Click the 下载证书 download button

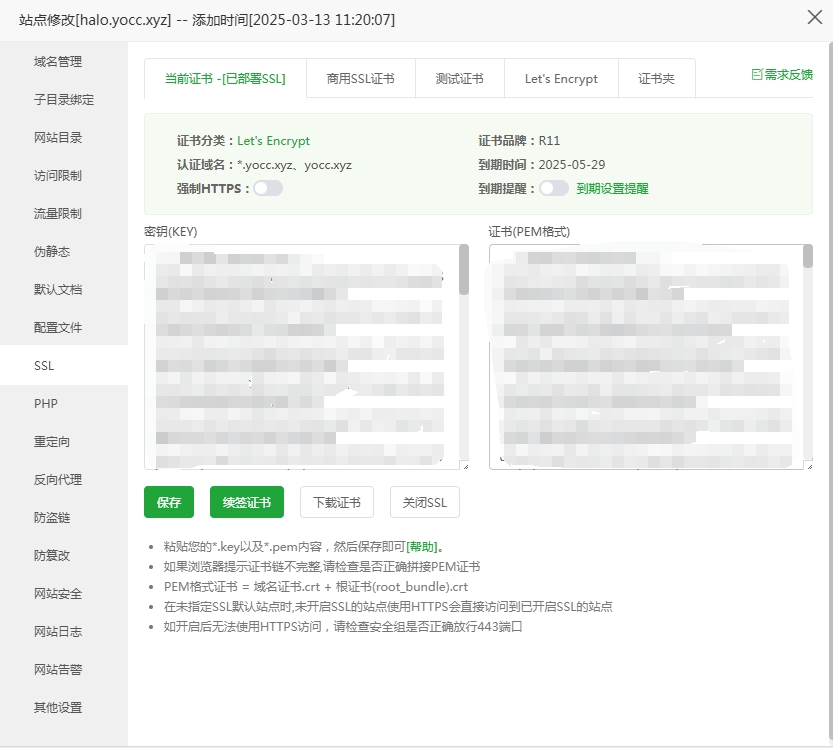coord(336,502)
